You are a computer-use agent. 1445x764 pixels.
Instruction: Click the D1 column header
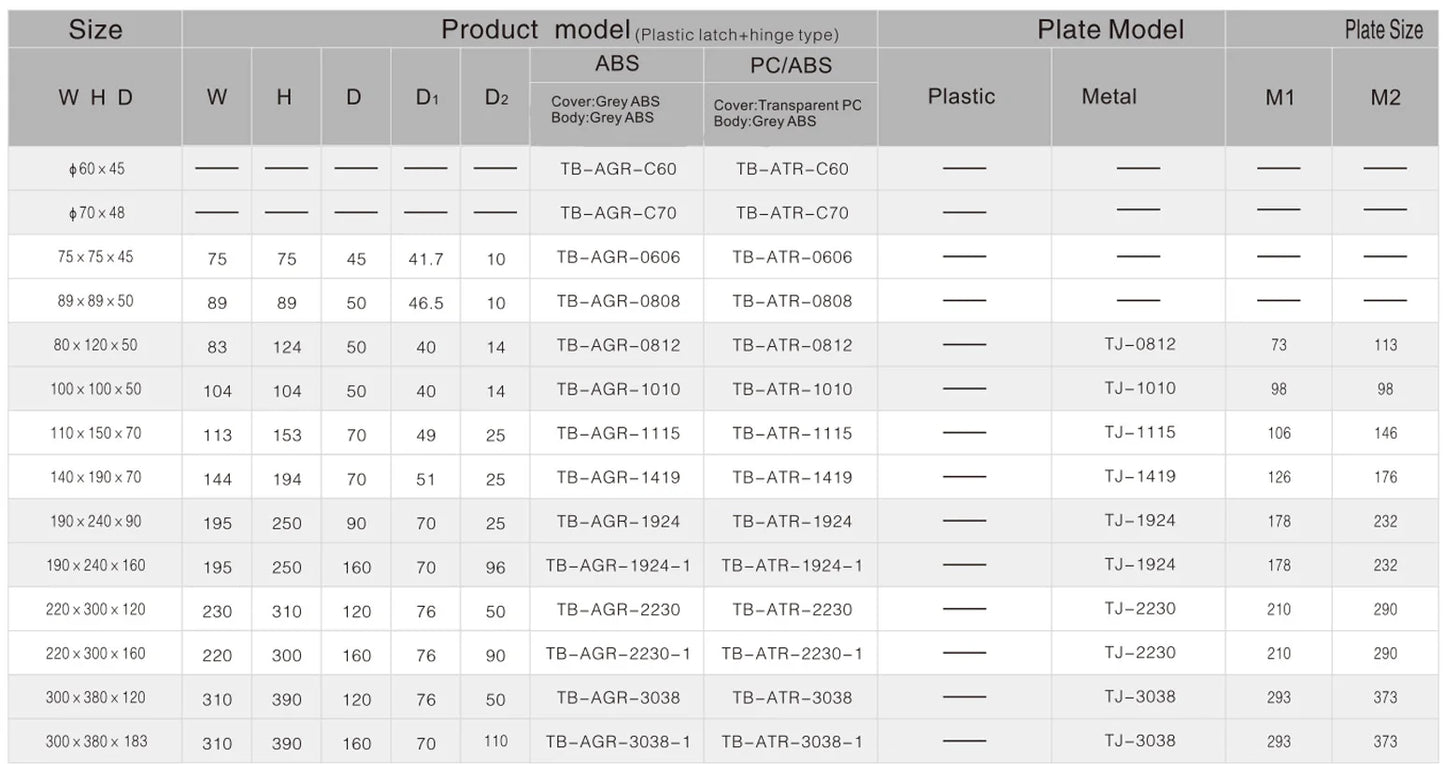[x=426, y=98]
